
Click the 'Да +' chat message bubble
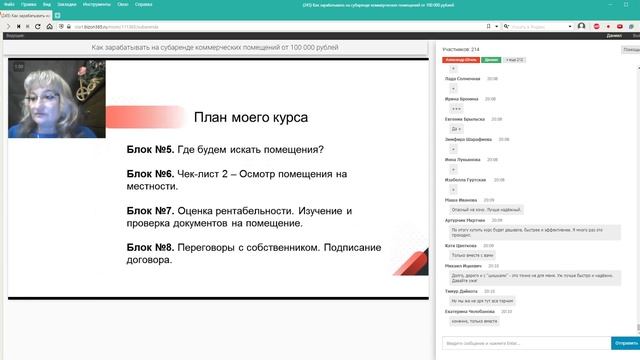click(x=456, y=129)
